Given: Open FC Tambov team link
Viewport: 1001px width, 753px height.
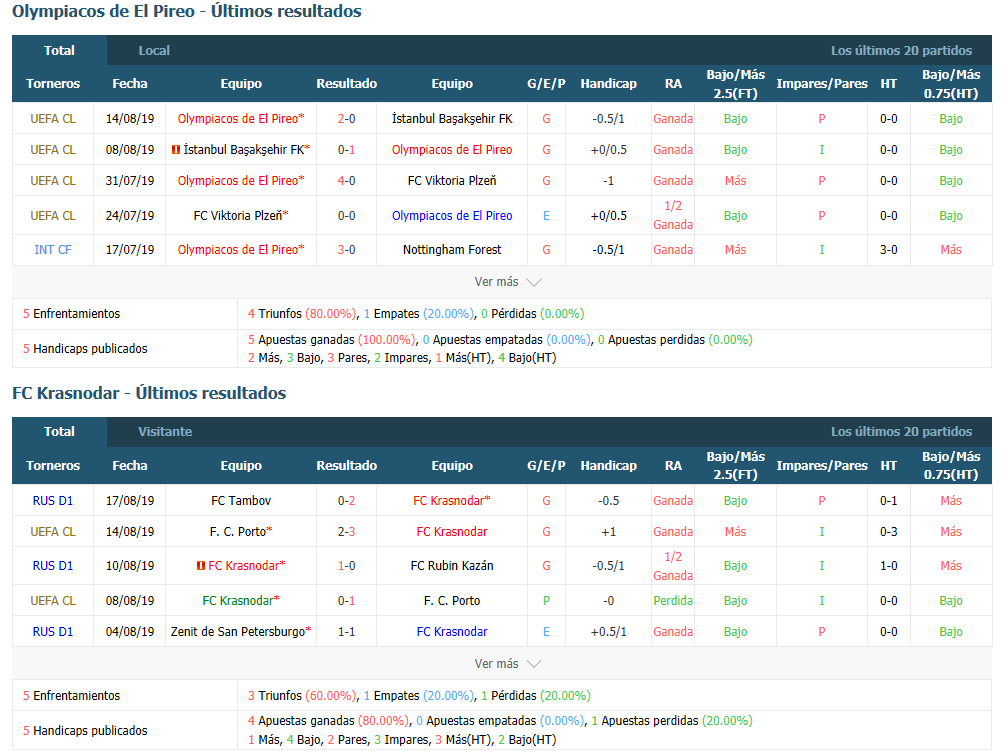Looking at the screenshot, I should coord(241,501).
